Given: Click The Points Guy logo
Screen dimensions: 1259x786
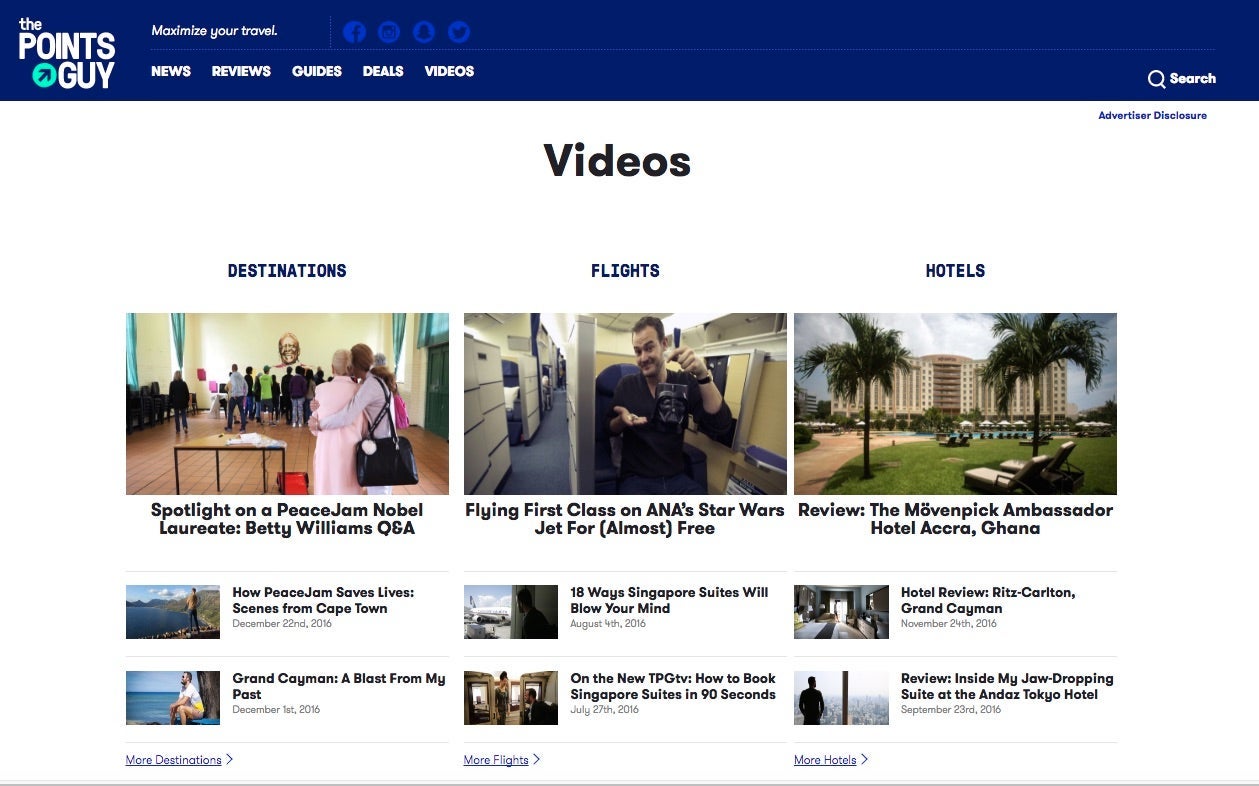Looking at the screenshot, I should click(x=67, y=53).
